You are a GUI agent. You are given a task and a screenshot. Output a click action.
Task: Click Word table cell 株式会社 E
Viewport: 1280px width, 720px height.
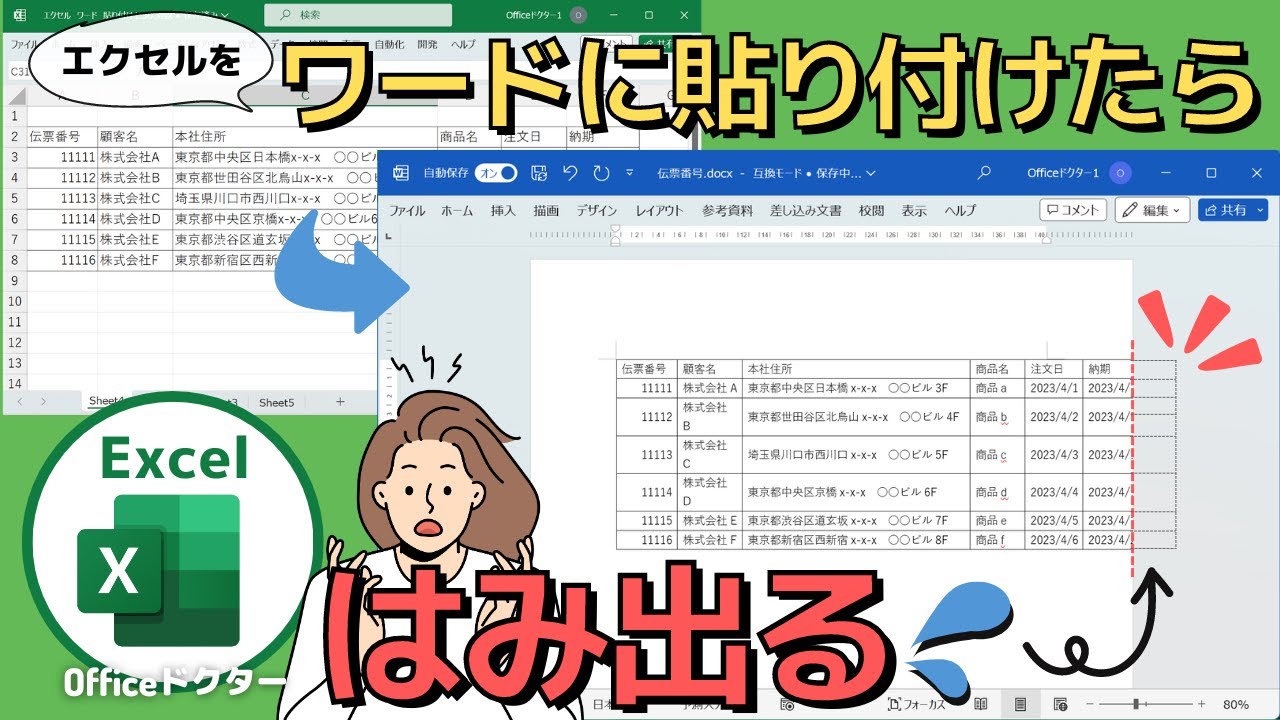point(710,521)
